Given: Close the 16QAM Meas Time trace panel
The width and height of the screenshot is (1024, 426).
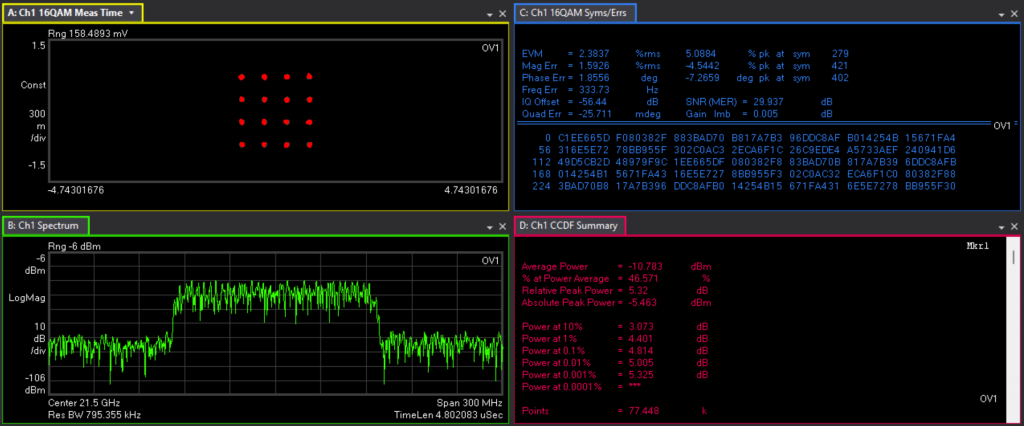Looking at the screenshot, I should [503, 15].
